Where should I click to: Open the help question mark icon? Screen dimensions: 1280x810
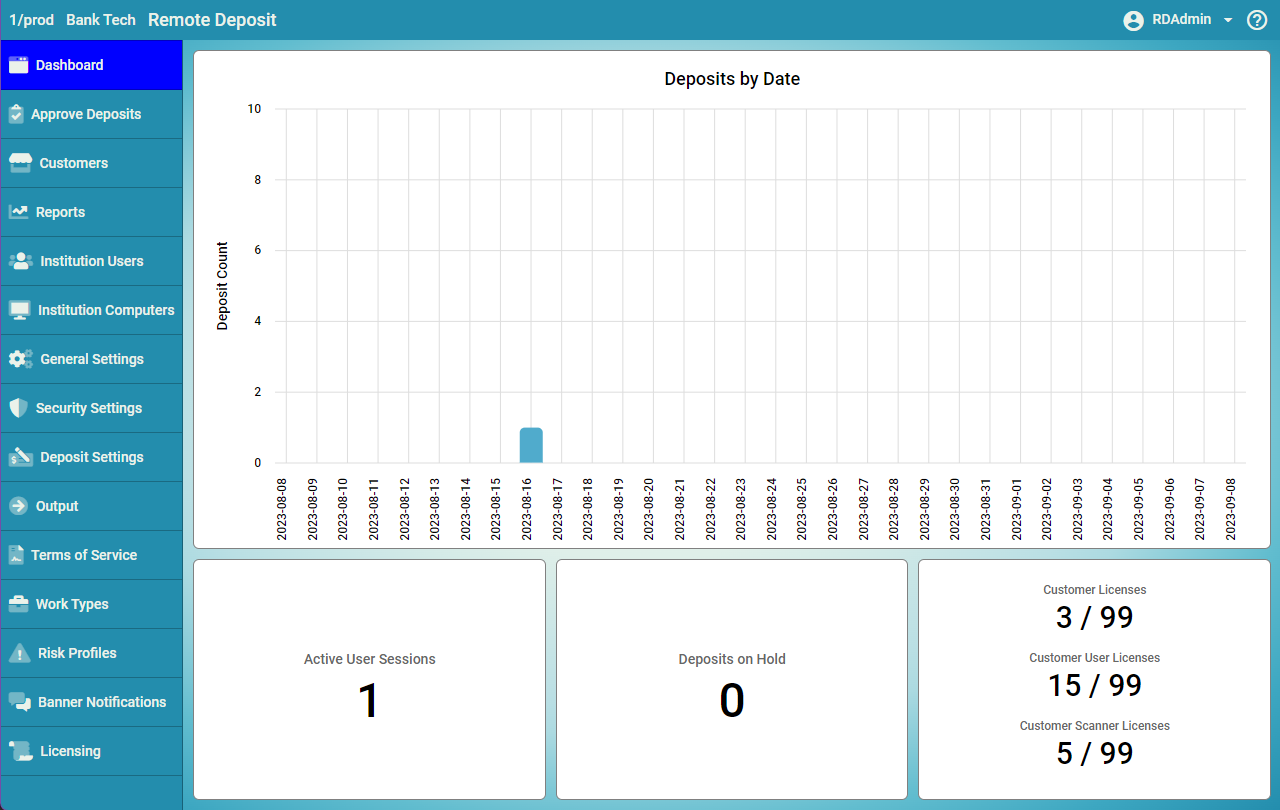click(1257, 19)
